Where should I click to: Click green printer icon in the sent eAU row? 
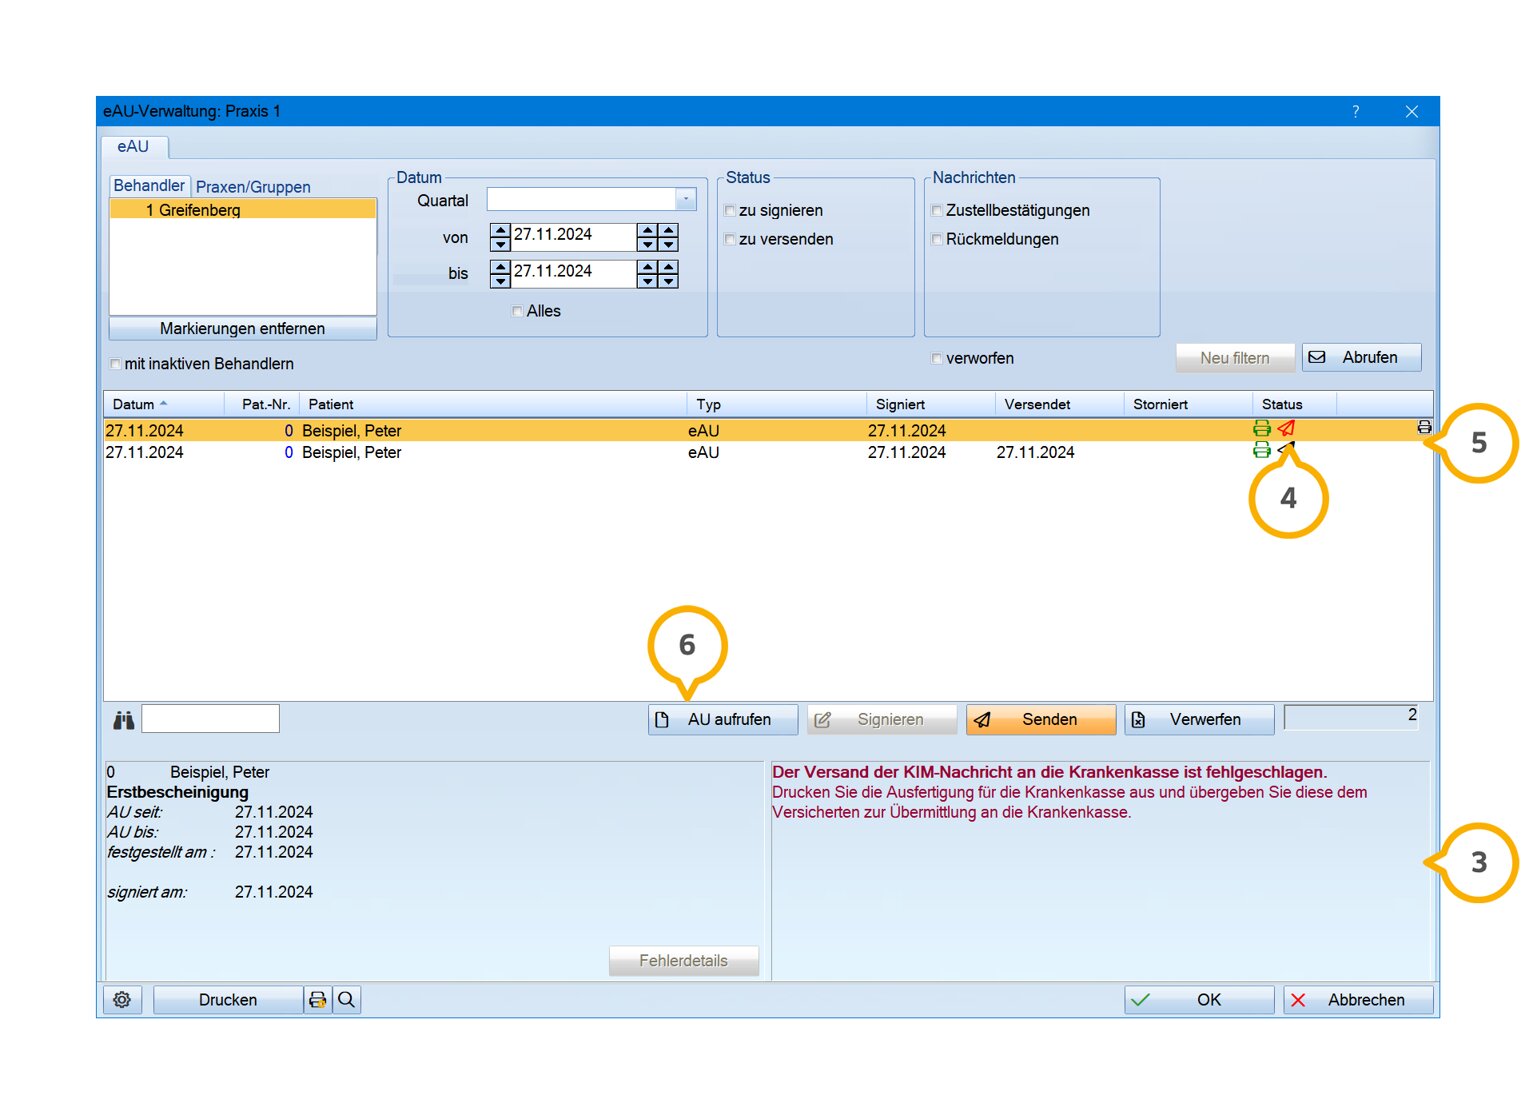point(1262,451)
